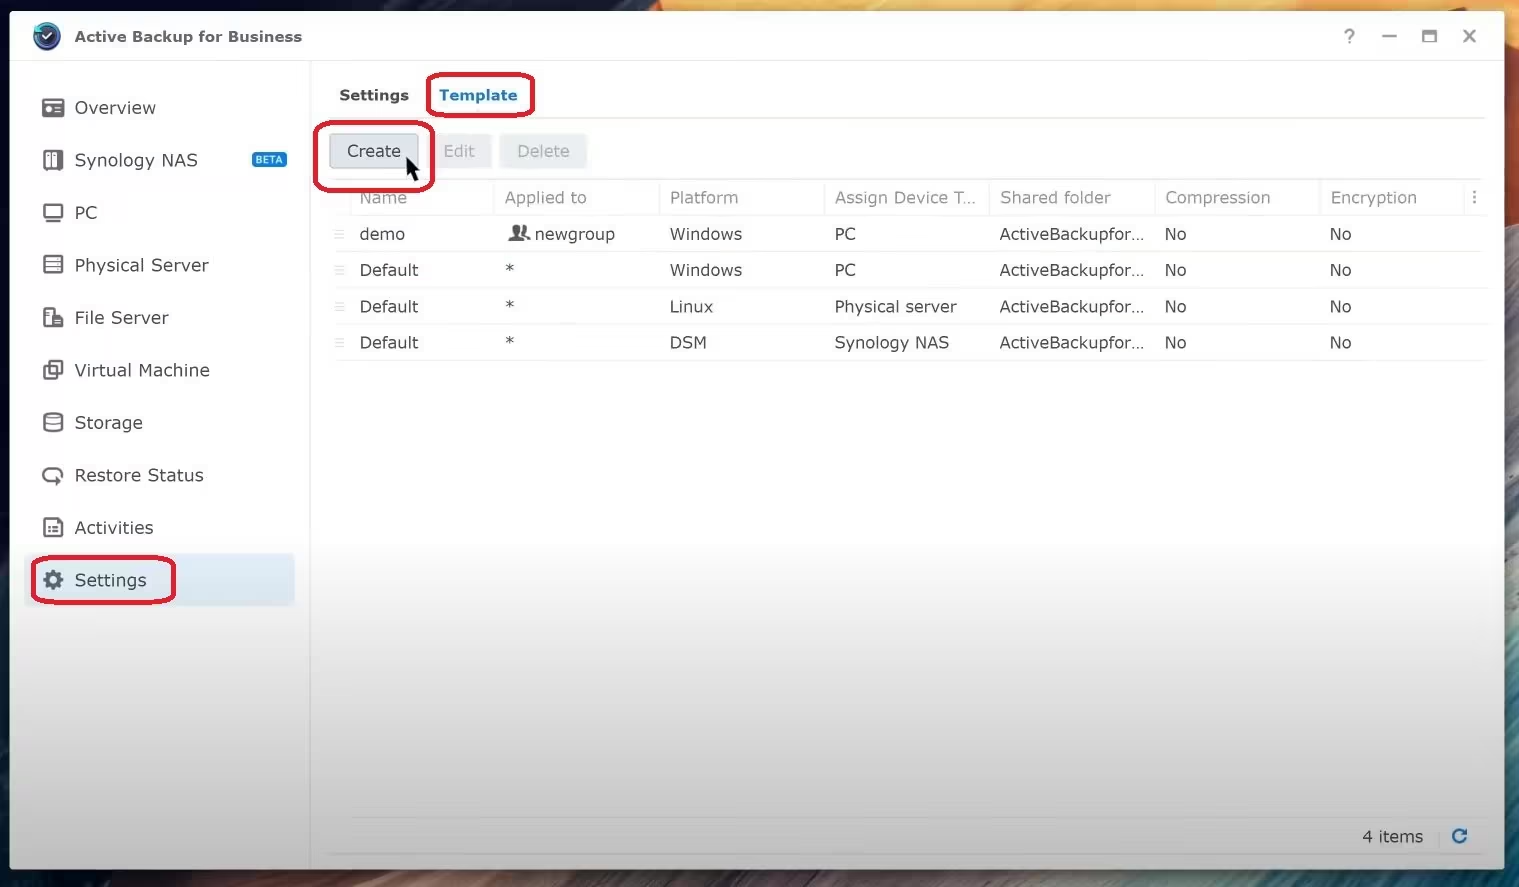
Task: Click the Settings gear icon in the sidebar
Action: [53, 580]
